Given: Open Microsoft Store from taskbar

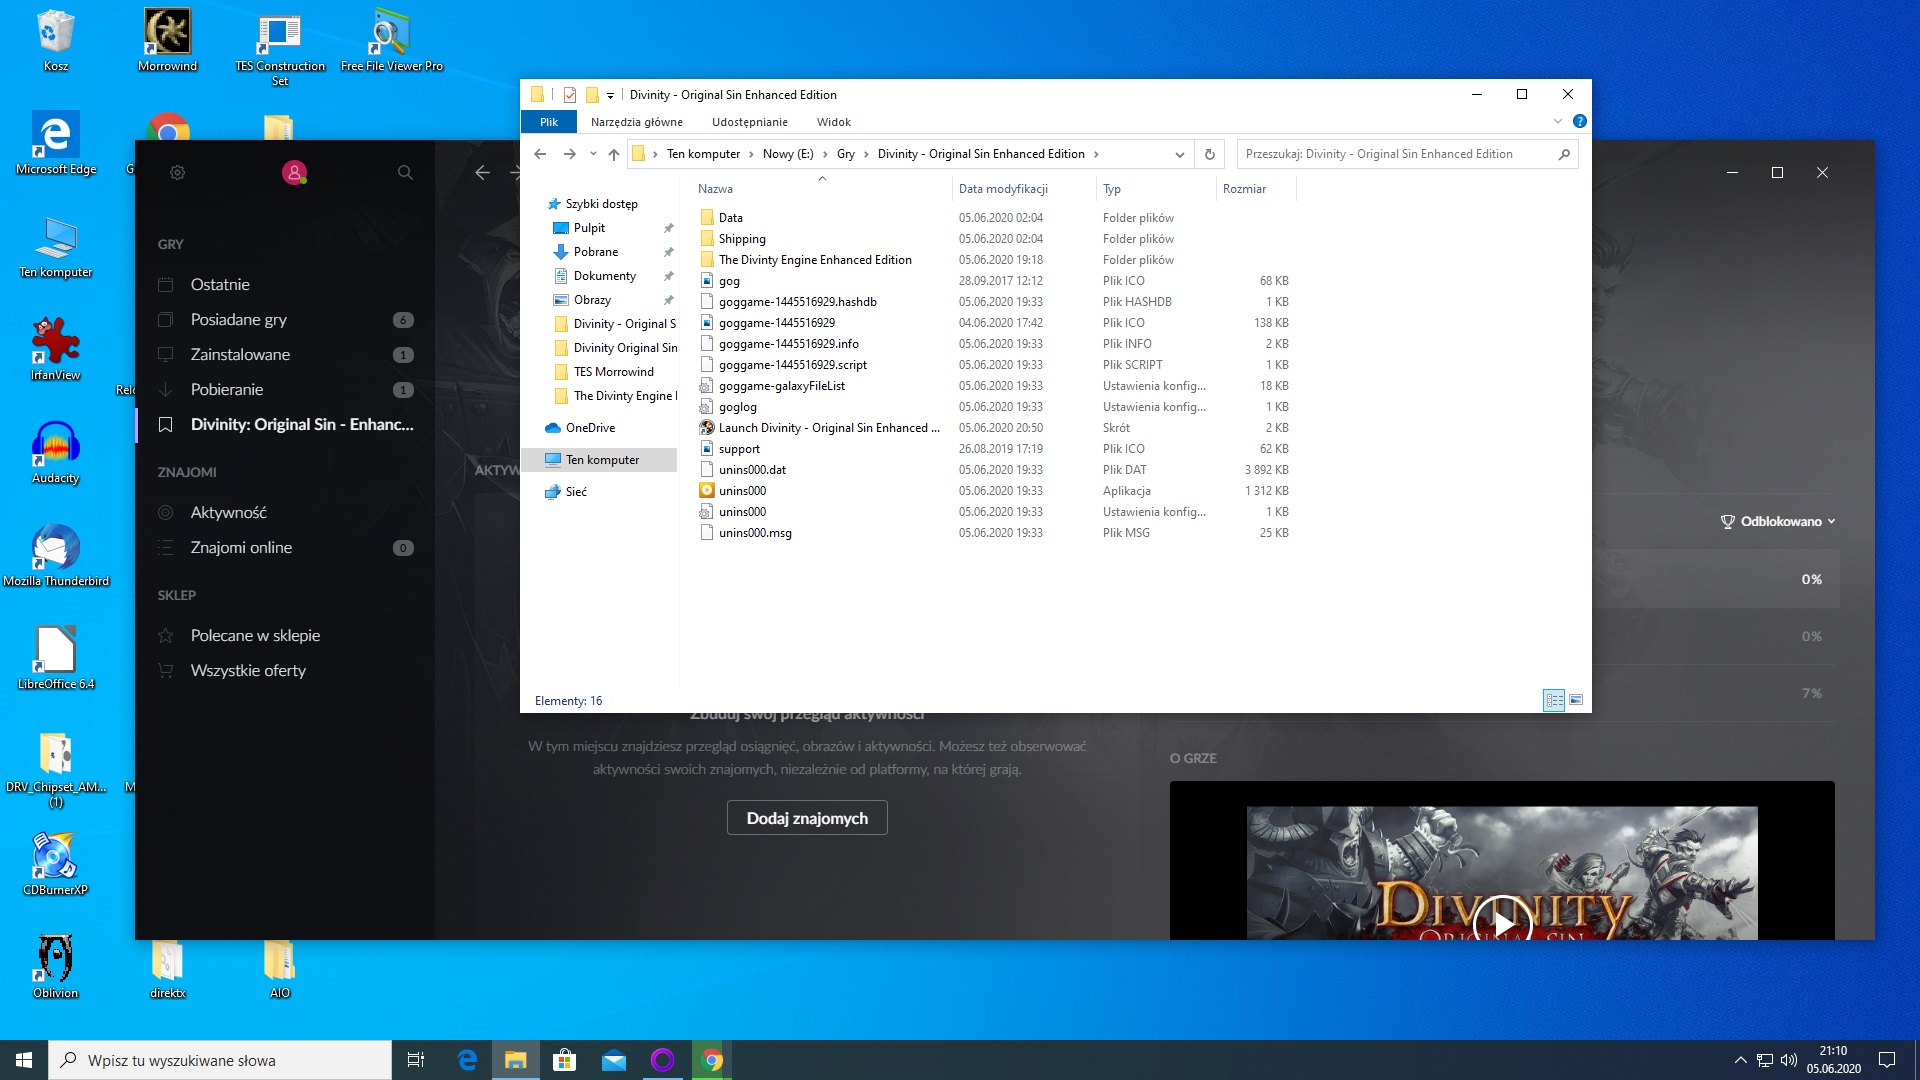Looking at the screenshot, I should (x=565, y=1060).
